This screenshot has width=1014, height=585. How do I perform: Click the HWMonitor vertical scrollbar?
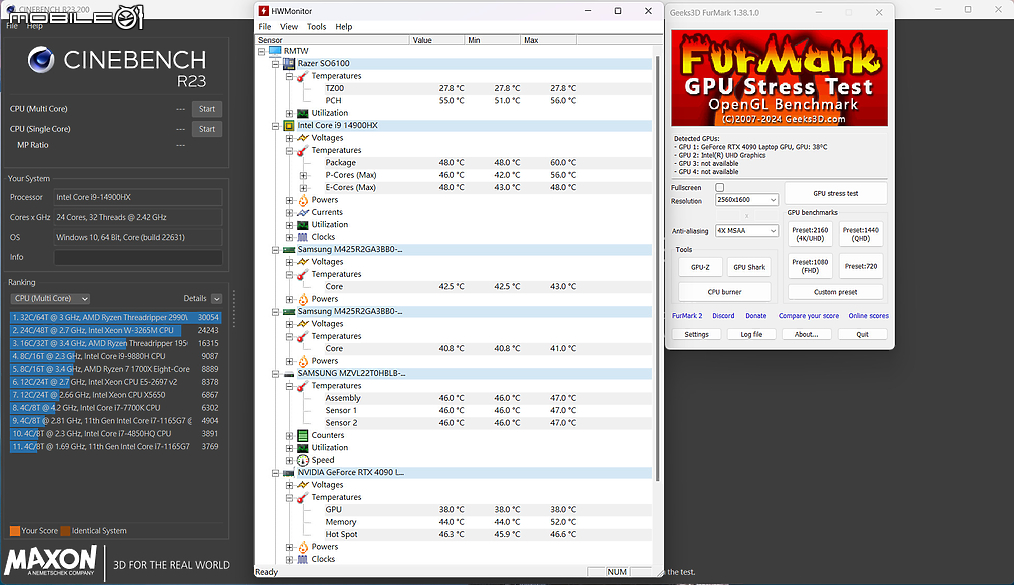point(658,268)
